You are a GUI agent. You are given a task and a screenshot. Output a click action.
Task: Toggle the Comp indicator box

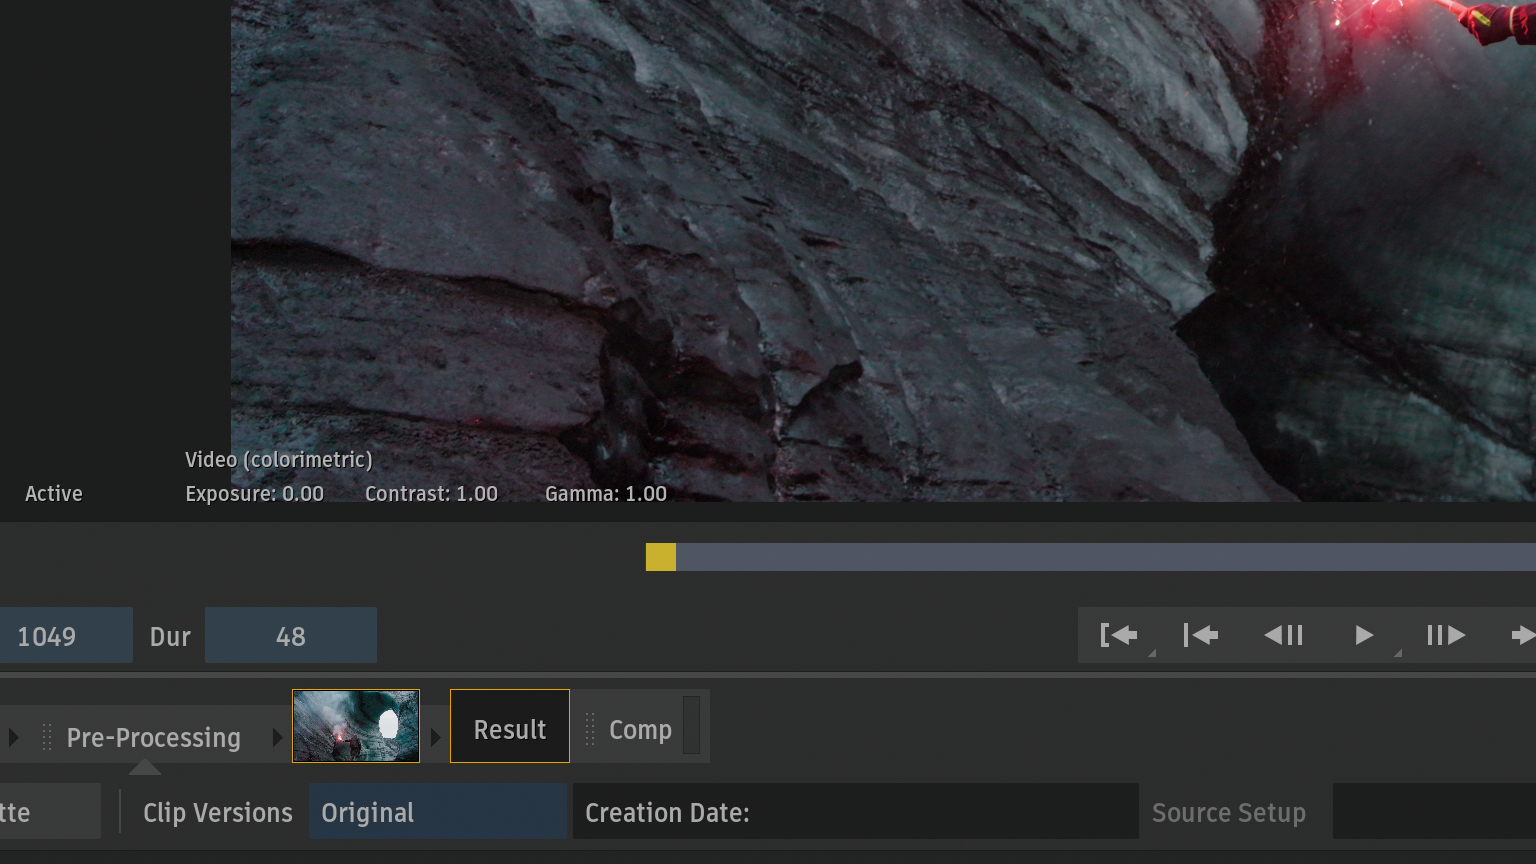coord(691,726)
